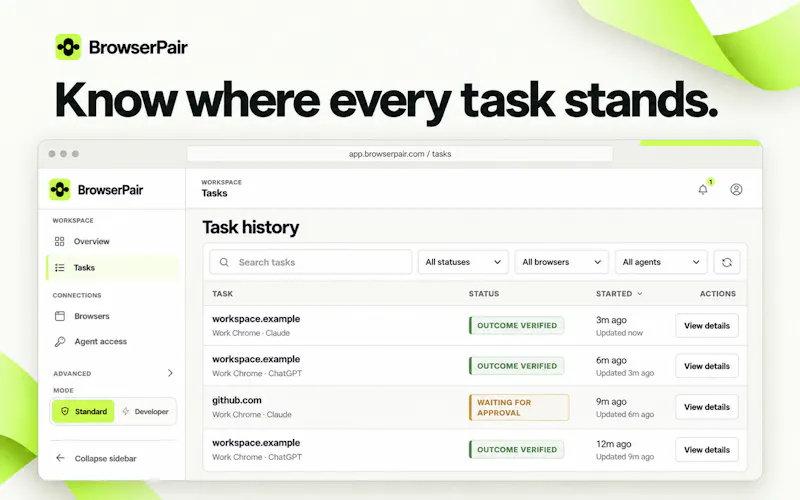Screen dimensions: 800x500
Task: Click the shield icon on Standard mode
Action: 65,411
